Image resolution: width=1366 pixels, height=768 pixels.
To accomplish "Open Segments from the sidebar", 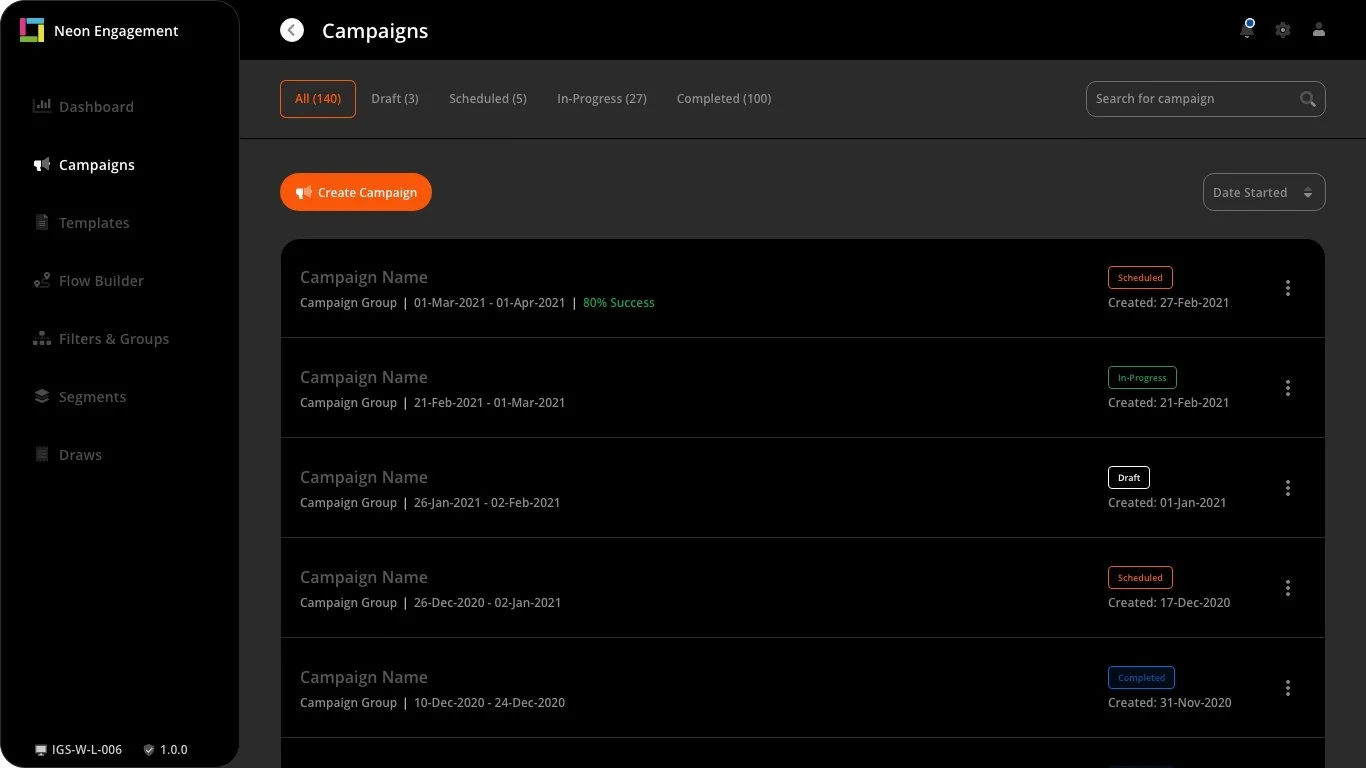I will pos(92,397).
